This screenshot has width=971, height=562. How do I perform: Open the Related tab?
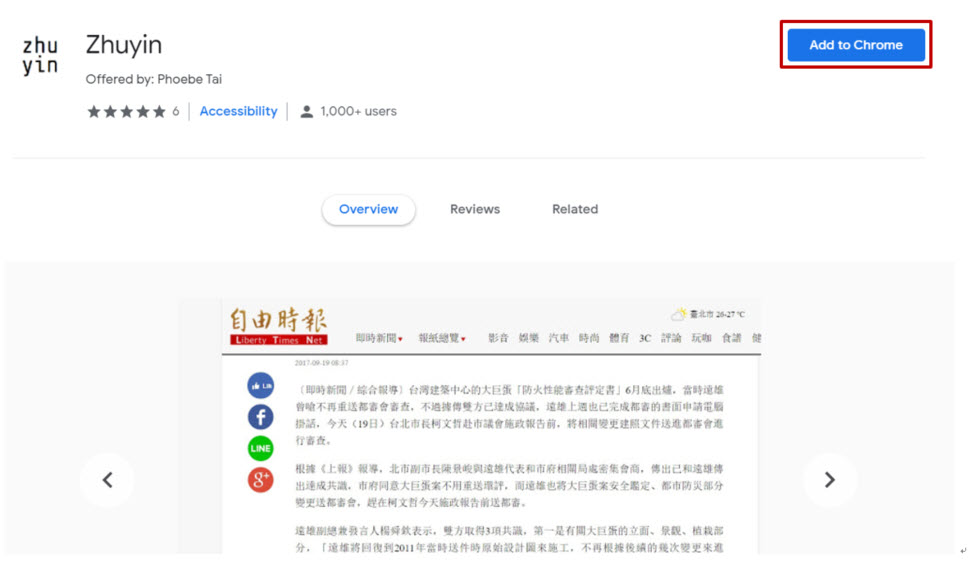tap(575, 209)
